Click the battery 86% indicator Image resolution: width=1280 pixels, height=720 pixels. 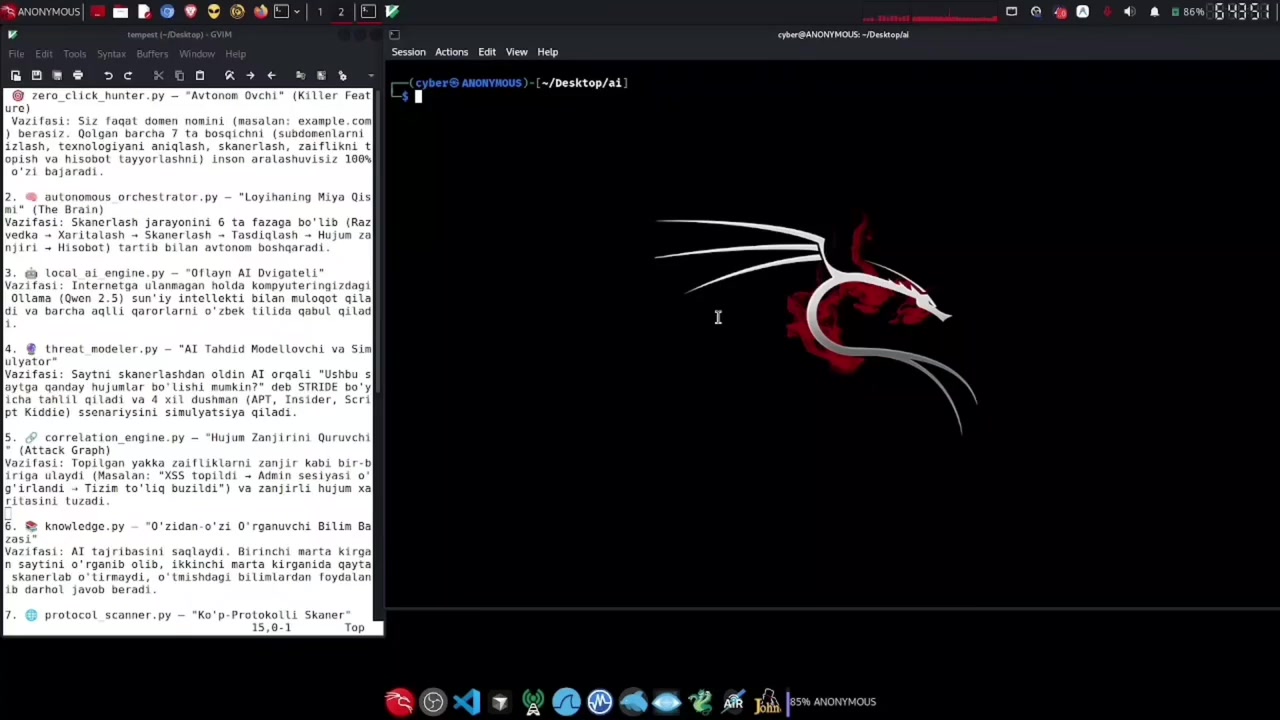(x=1187, y=12)
